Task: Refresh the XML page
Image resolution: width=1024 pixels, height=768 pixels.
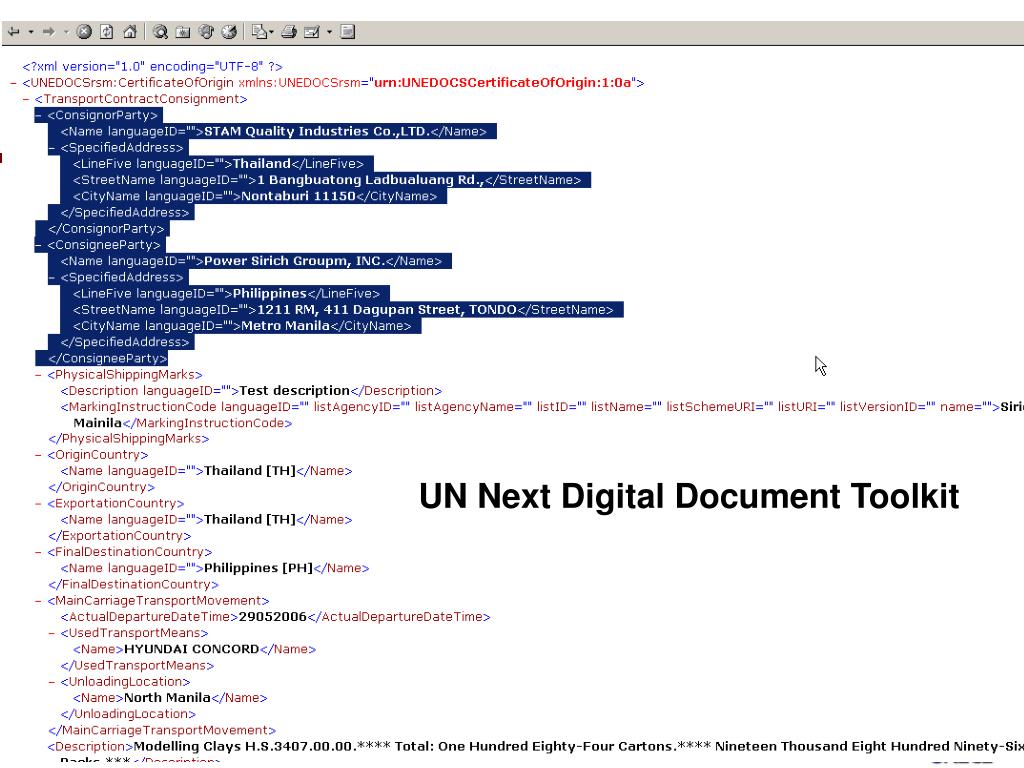Action: 106,31
